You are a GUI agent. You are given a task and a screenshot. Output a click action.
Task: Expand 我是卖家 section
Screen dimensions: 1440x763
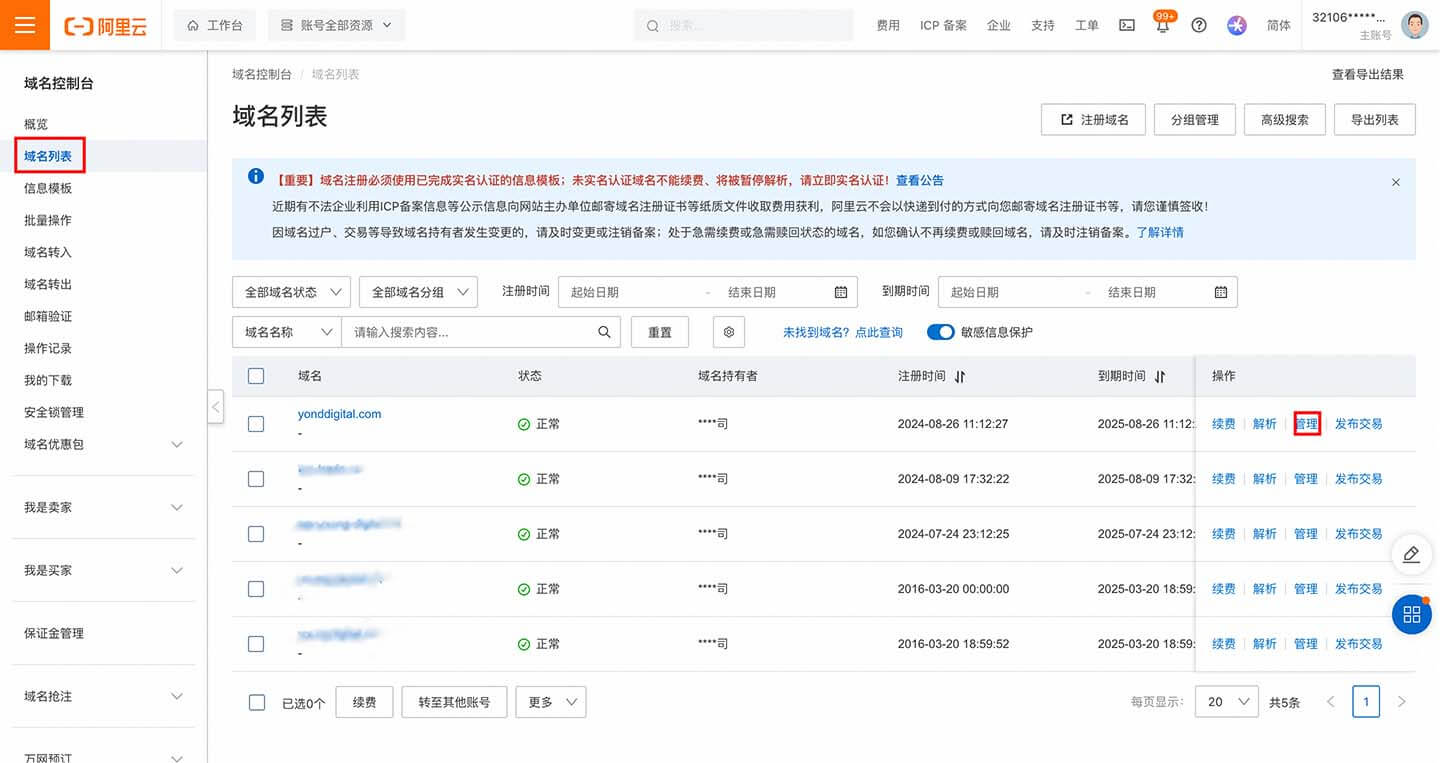[x=103, y=507]
